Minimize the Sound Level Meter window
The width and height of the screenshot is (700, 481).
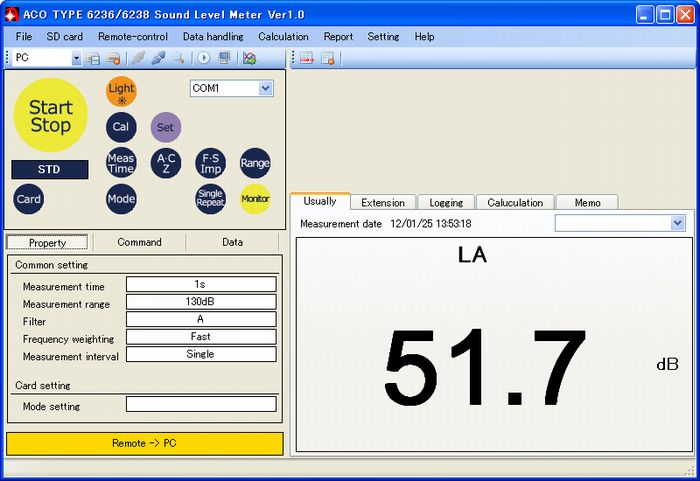point(644,15)
